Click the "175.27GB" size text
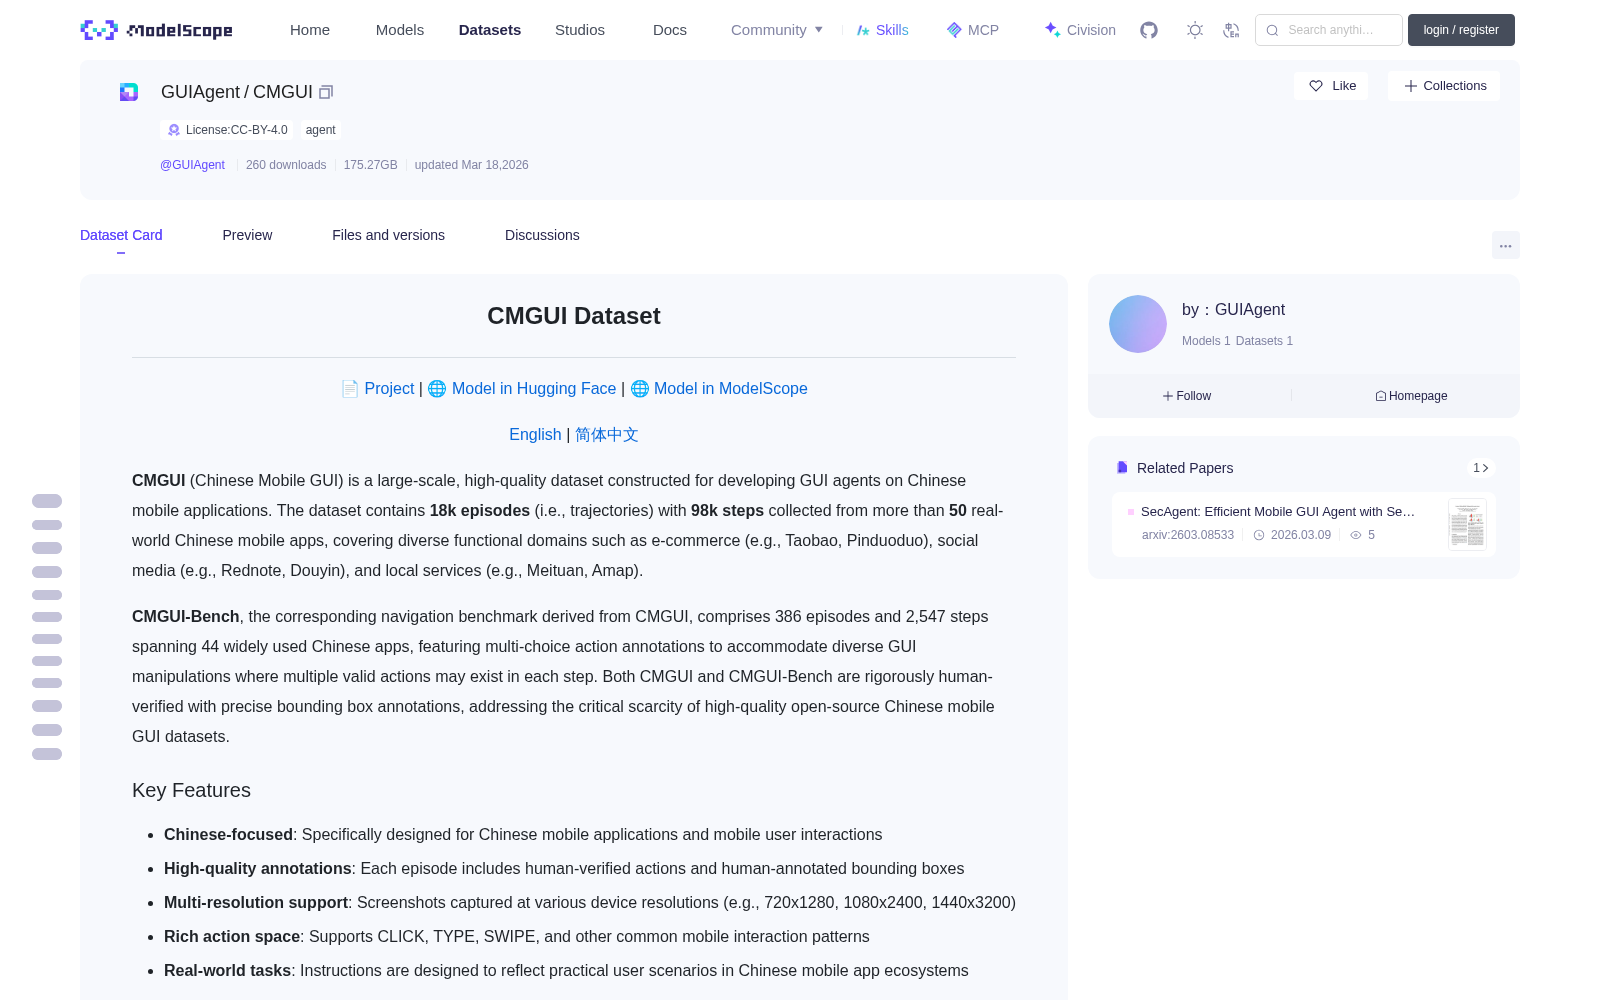Screen dimensions: 1600x1000 point(370,165)
